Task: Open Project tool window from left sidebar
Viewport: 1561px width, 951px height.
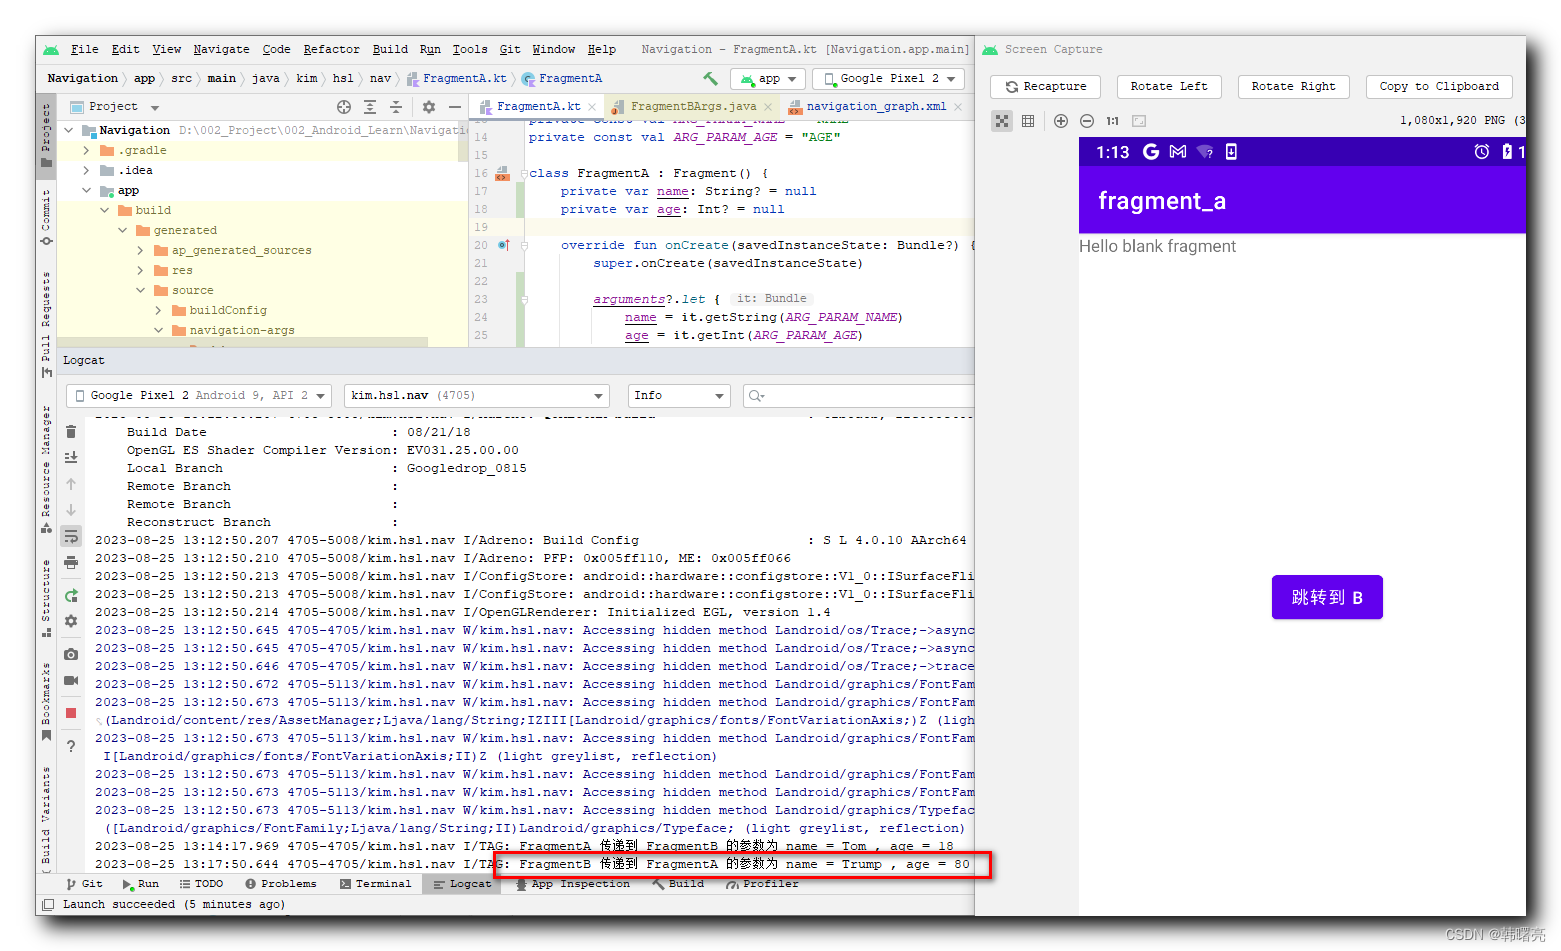Action: tap(46, 134)
